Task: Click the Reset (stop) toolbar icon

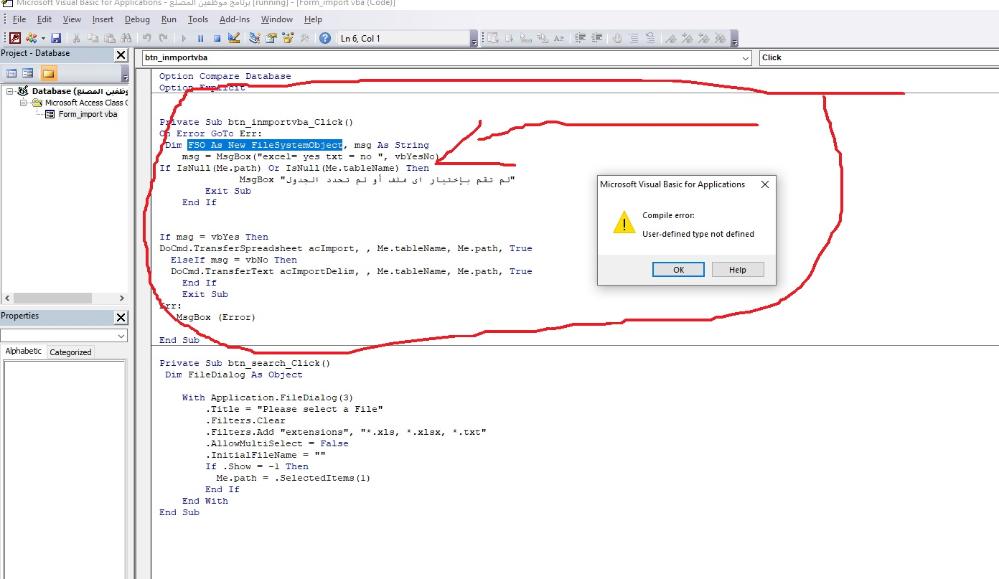Action: (x=215, y=39)
